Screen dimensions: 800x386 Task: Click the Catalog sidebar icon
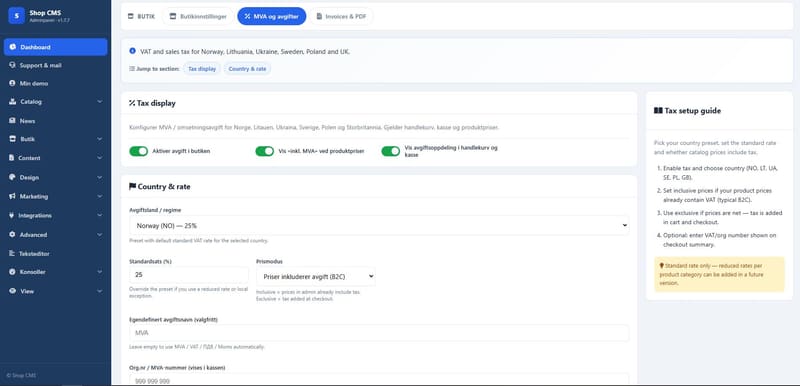pos(13,101)
